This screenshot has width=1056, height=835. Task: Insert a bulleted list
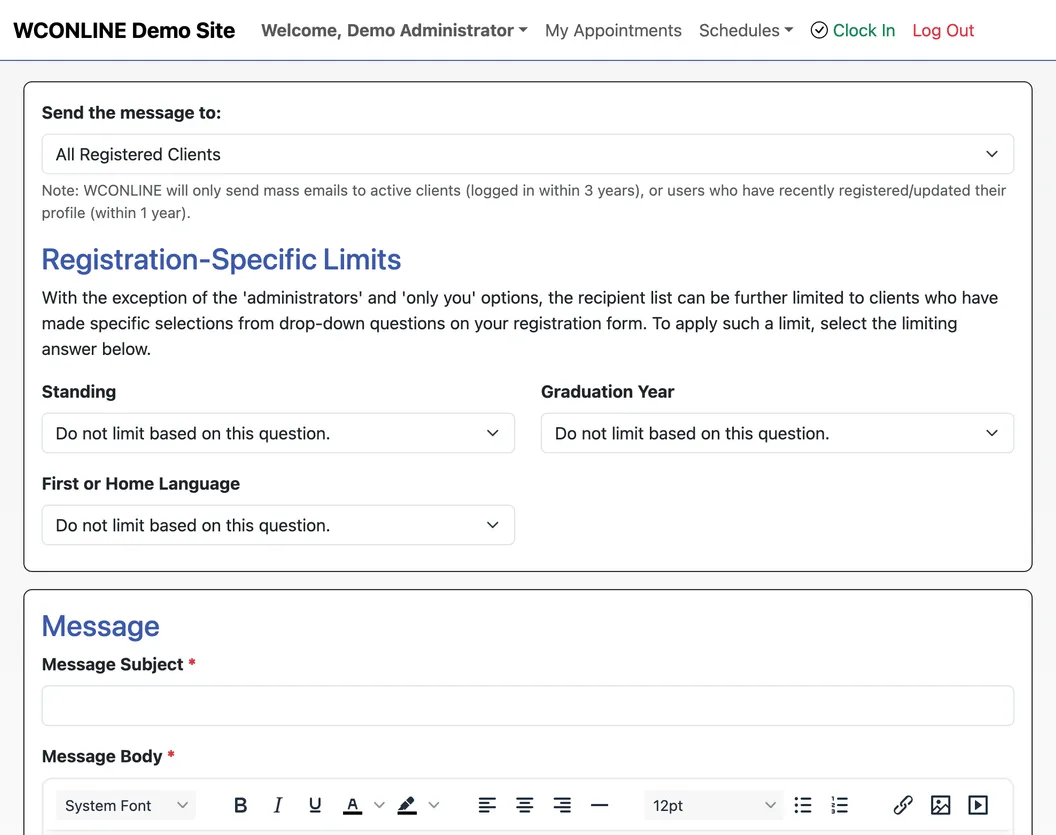click(x=803, y=805)
